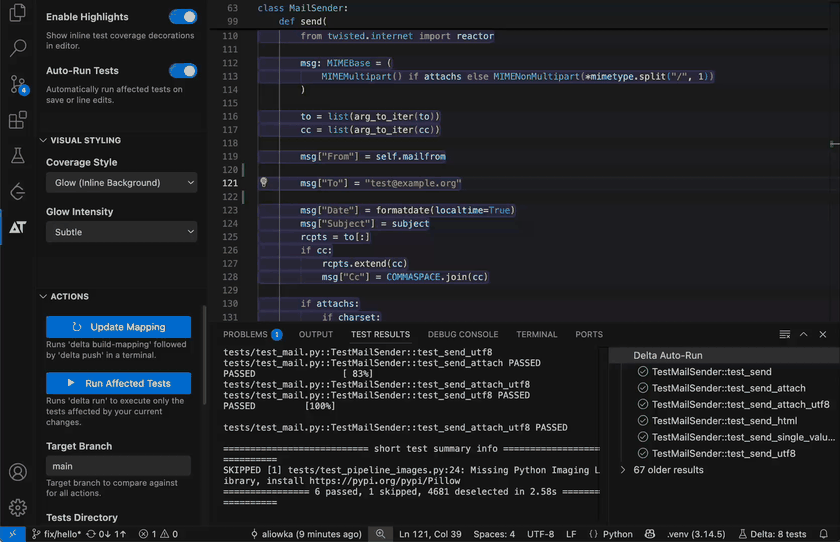Toggle Auto-Run Tests switch
Screen dimensions: 840x542
pos(183,71)
